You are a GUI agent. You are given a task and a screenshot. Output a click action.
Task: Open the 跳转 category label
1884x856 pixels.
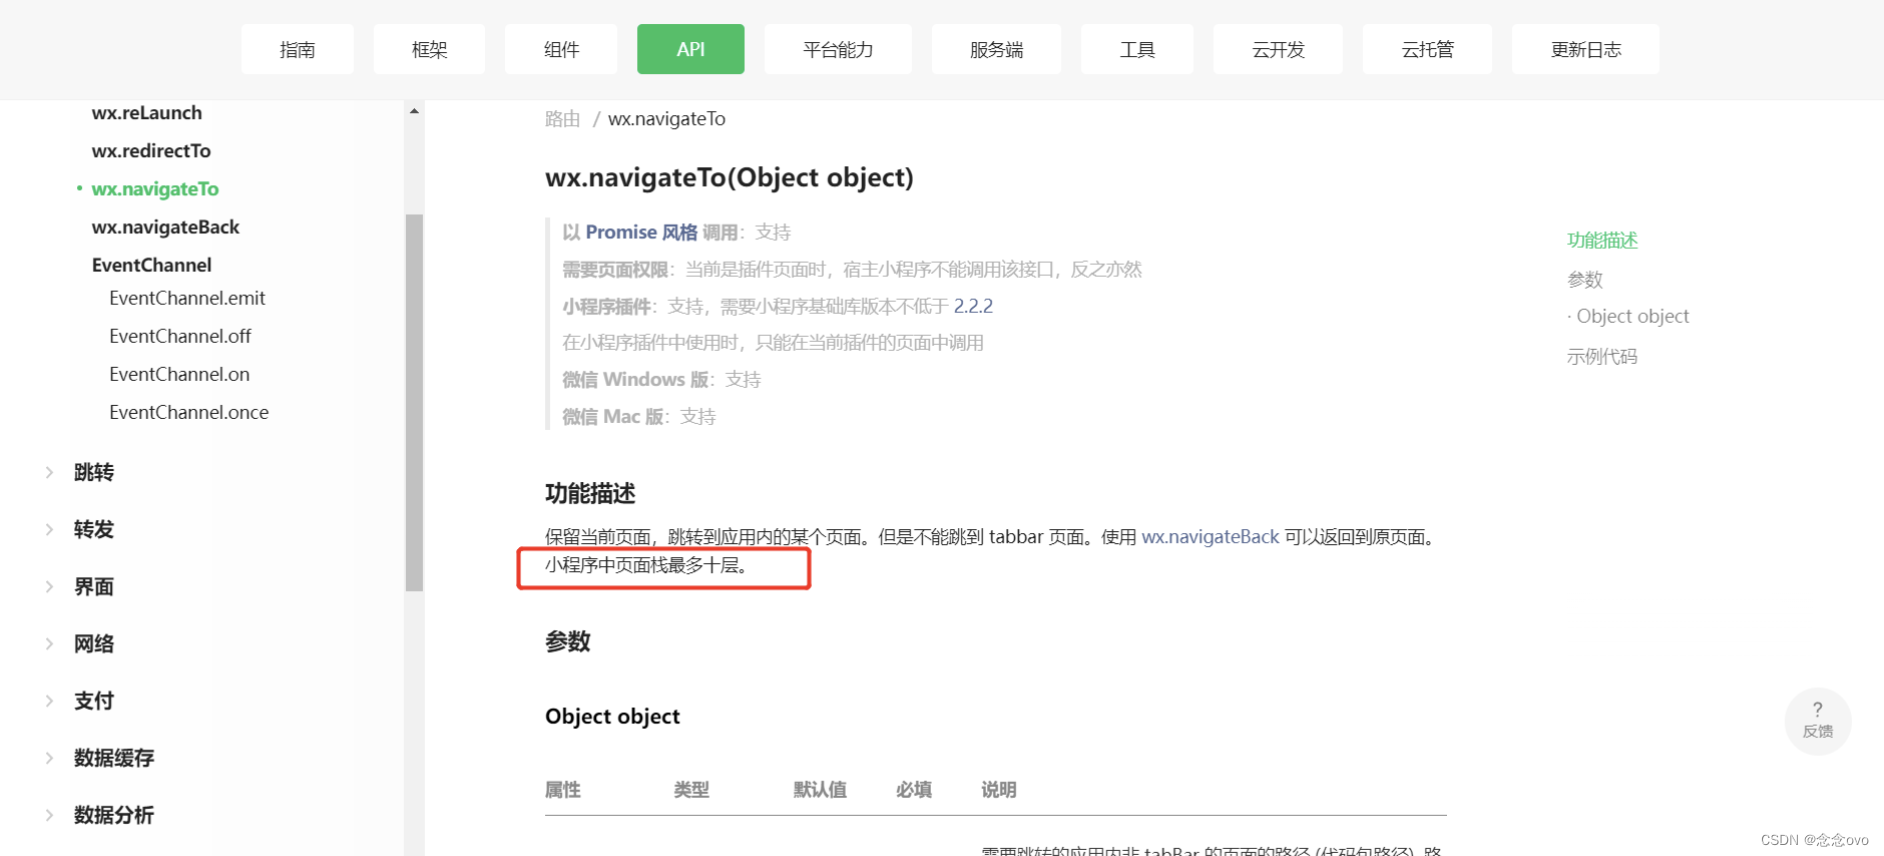pyautogui.click(x=94, y=472)
